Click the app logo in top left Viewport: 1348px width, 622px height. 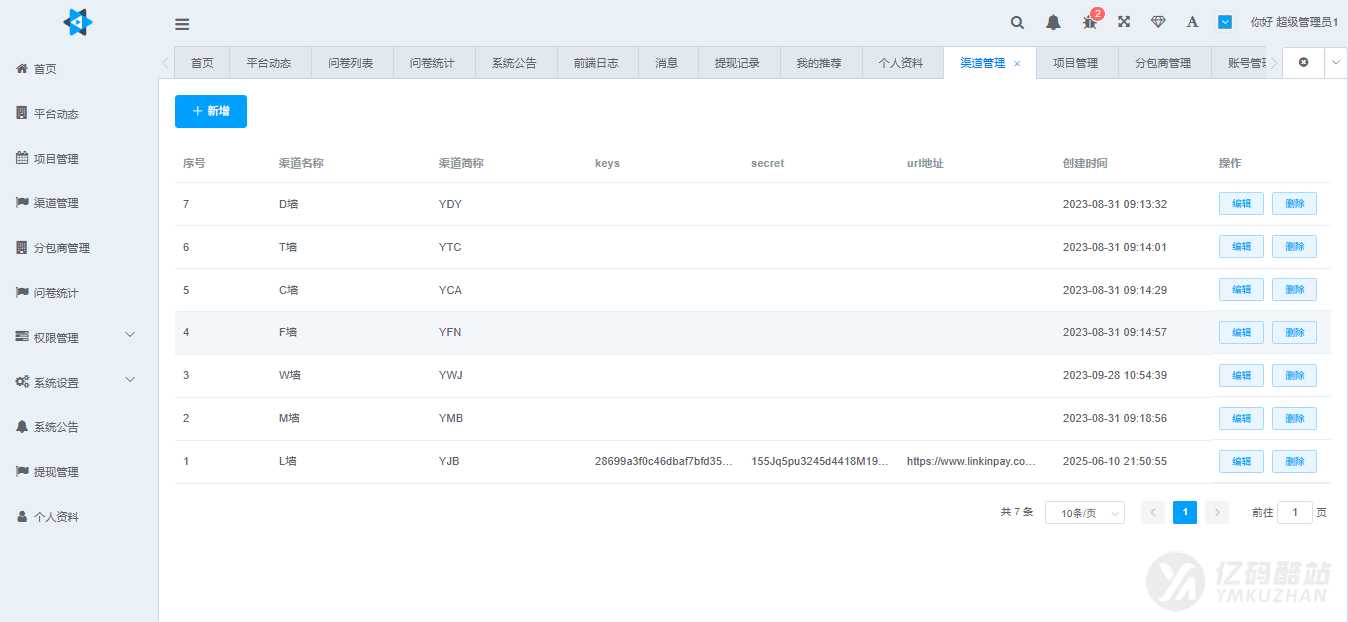(78, 22)
